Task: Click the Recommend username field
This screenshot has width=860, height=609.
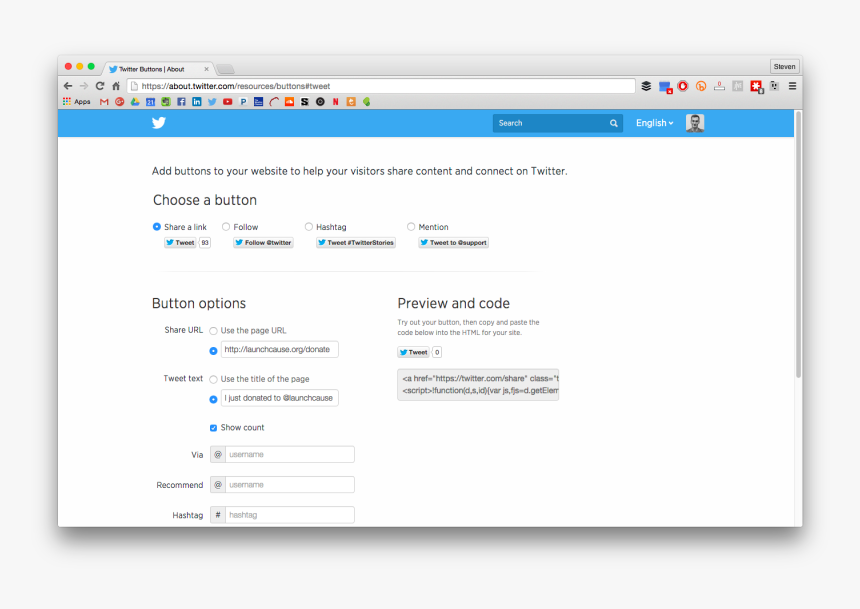Action: coord(290,484)
